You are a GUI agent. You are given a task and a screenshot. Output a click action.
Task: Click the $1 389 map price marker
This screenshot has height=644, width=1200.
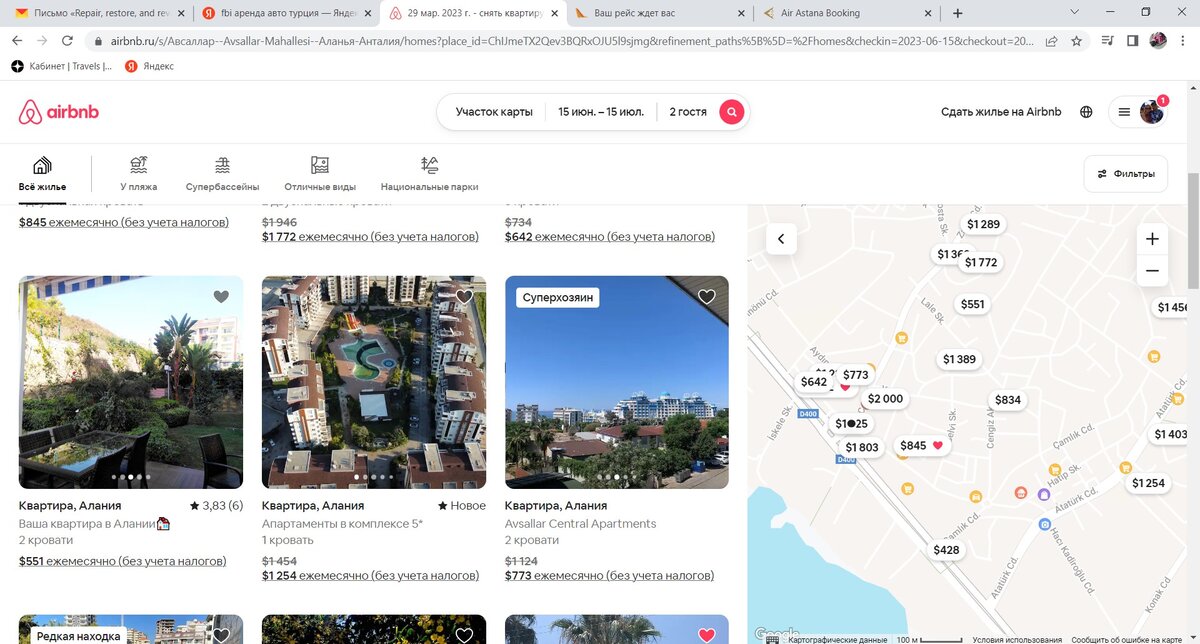point(959,359)
